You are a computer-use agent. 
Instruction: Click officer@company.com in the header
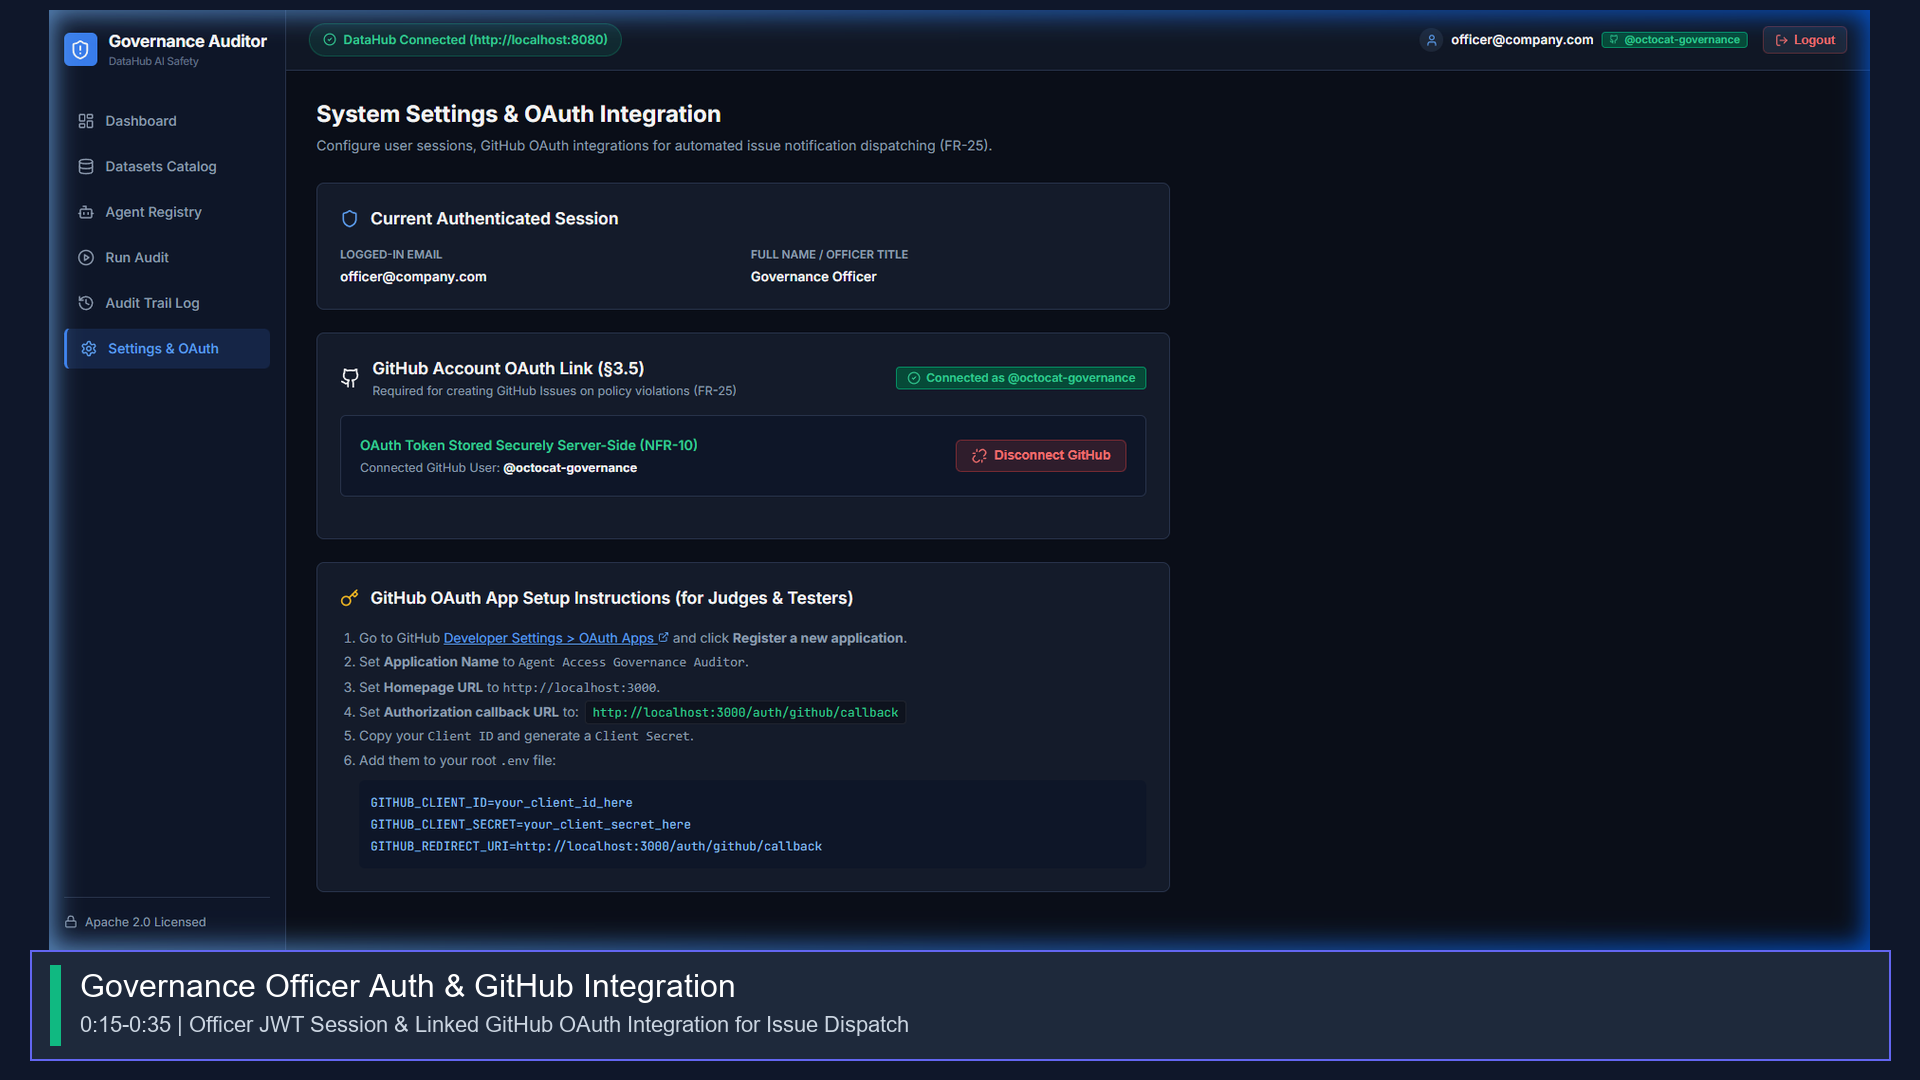(x=1521, y=40)
